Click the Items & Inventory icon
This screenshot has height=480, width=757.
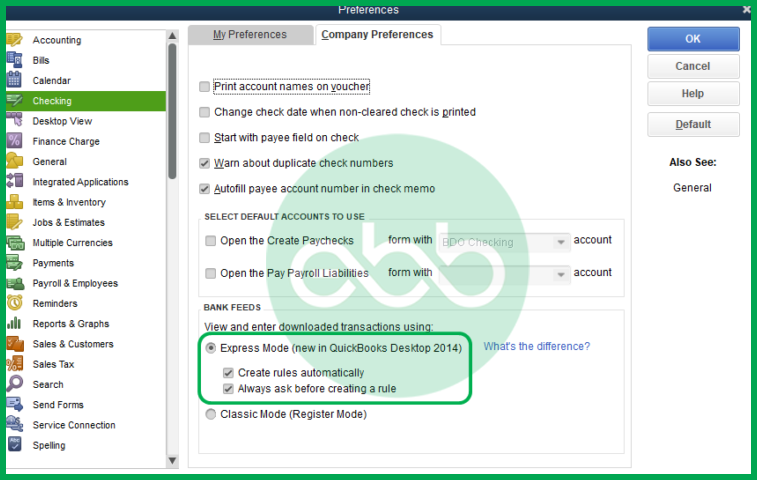(14, 202)
